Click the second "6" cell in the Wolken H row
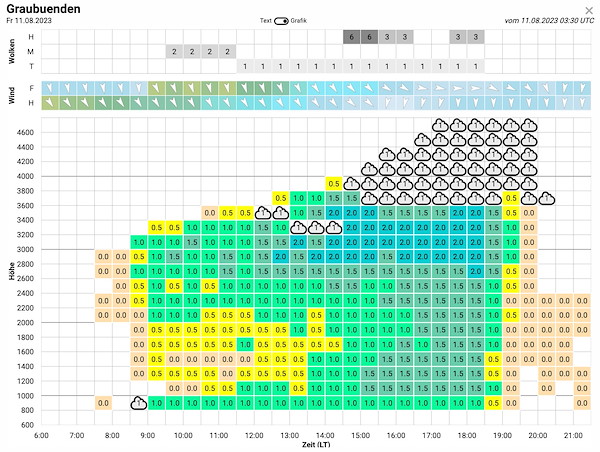 click(369, 37)
